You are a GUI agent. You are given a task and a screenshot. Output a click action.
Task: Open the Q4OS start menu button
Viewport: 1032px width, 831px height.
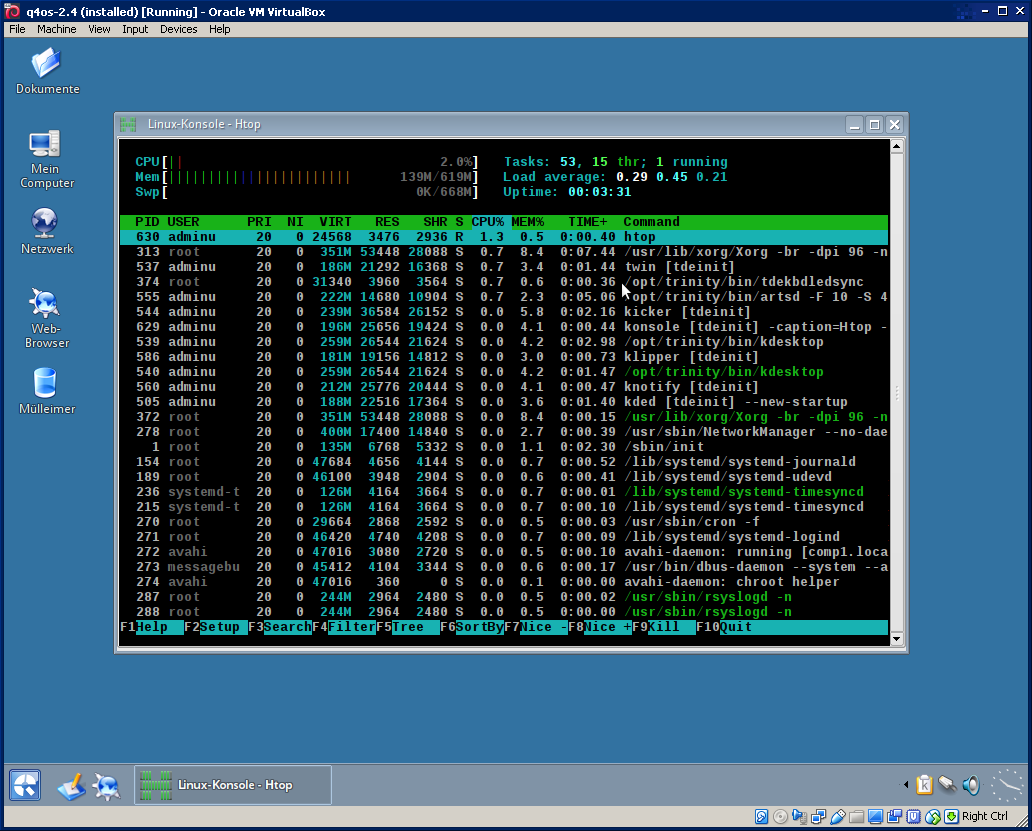pos(25,785)
